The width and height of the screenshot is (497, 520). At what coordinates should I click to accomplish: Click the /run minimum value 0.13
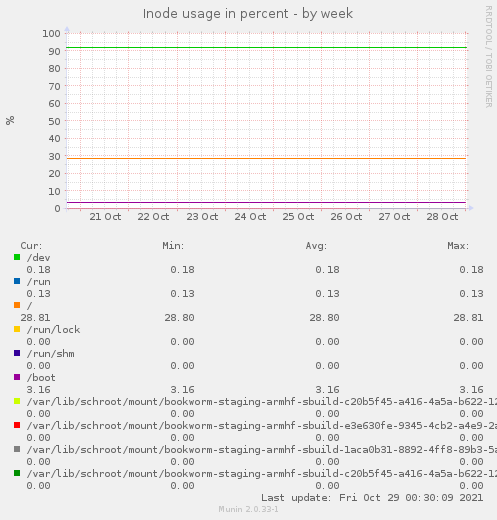[x=182, y=294]
